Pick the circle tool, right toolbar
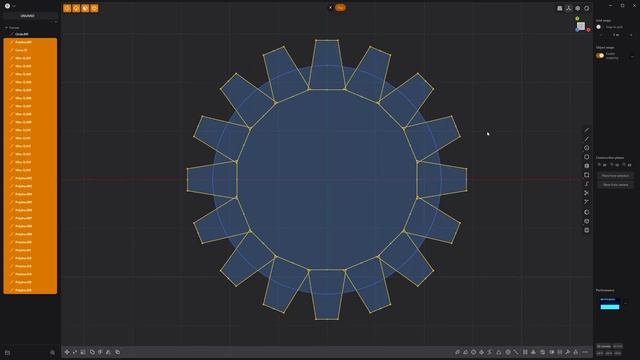Image resolution: width=640 pixels, height=360 pixels. (x=587, y=148)
